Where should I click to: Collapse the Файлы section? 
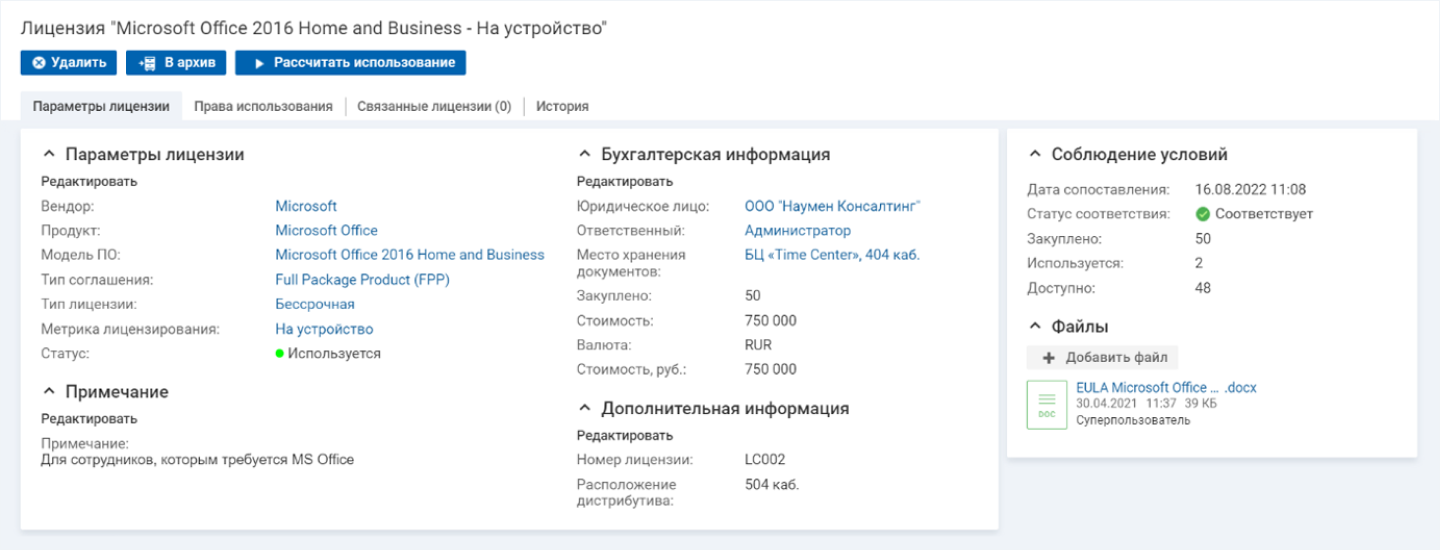tap(1035, 327)
